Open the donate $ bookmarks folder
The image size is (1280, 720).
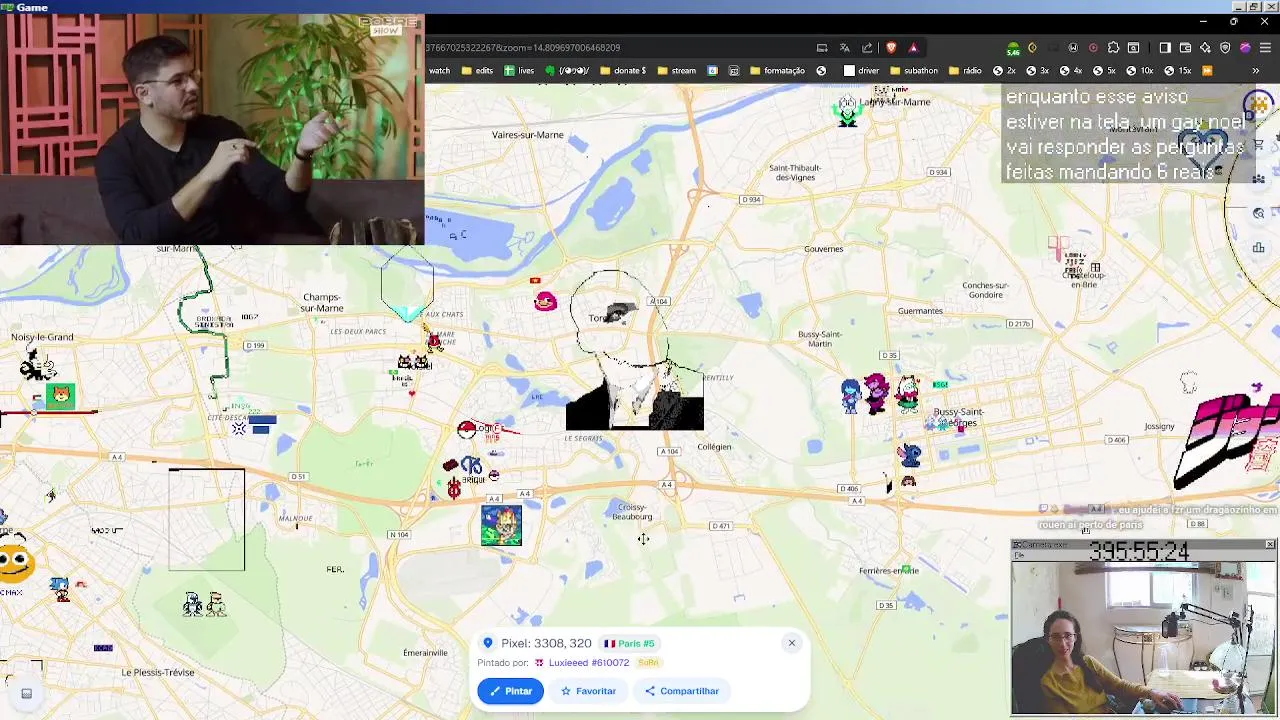coord(623,71)
